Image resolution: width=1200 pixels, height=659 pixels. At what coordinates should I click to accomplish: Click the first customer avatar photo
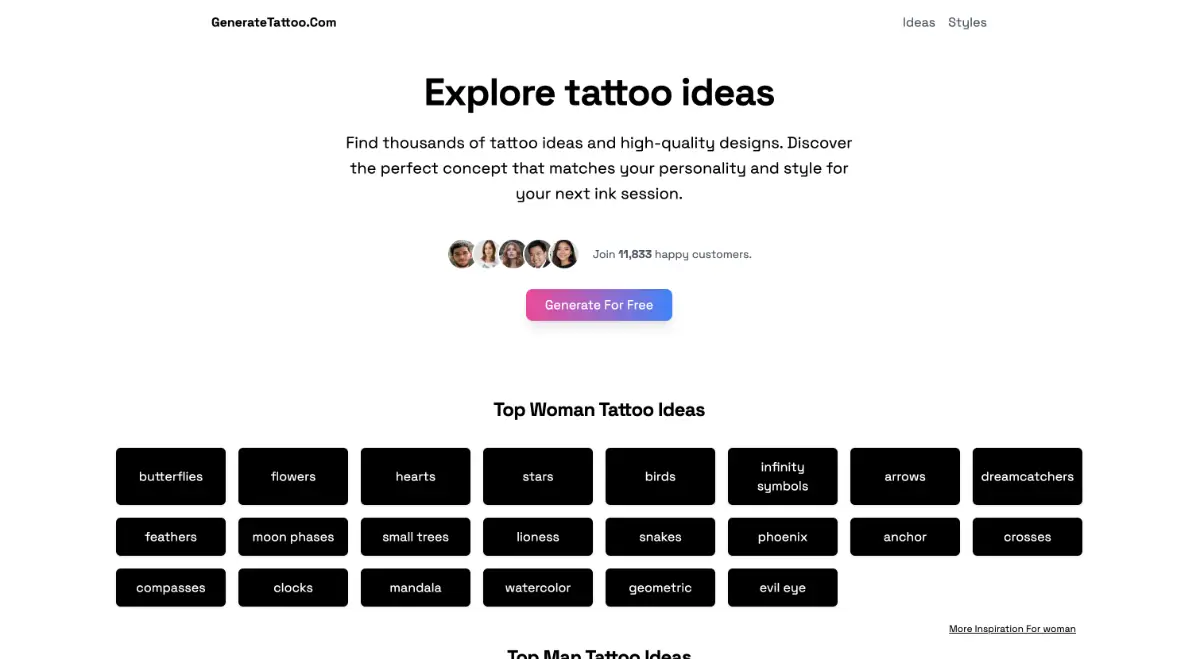pos(462,254)
